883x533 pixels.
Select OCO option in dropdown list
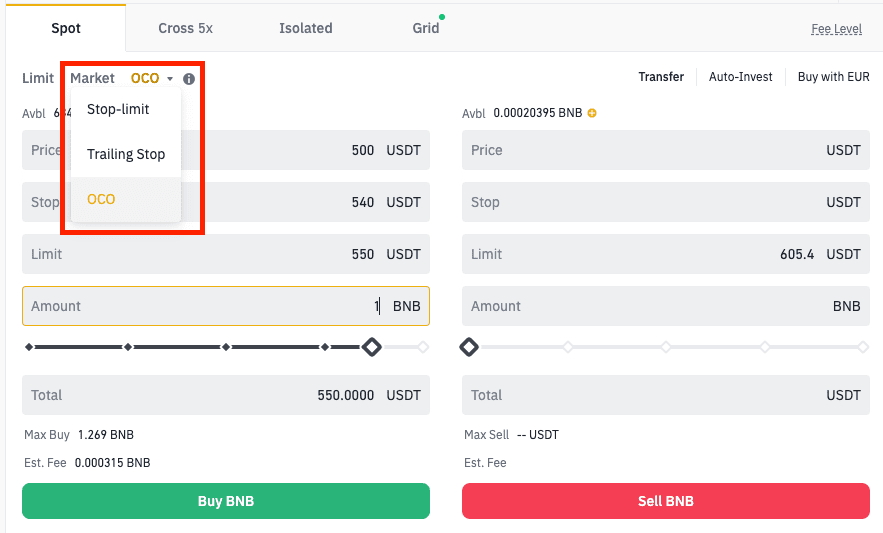coord(101,199)
